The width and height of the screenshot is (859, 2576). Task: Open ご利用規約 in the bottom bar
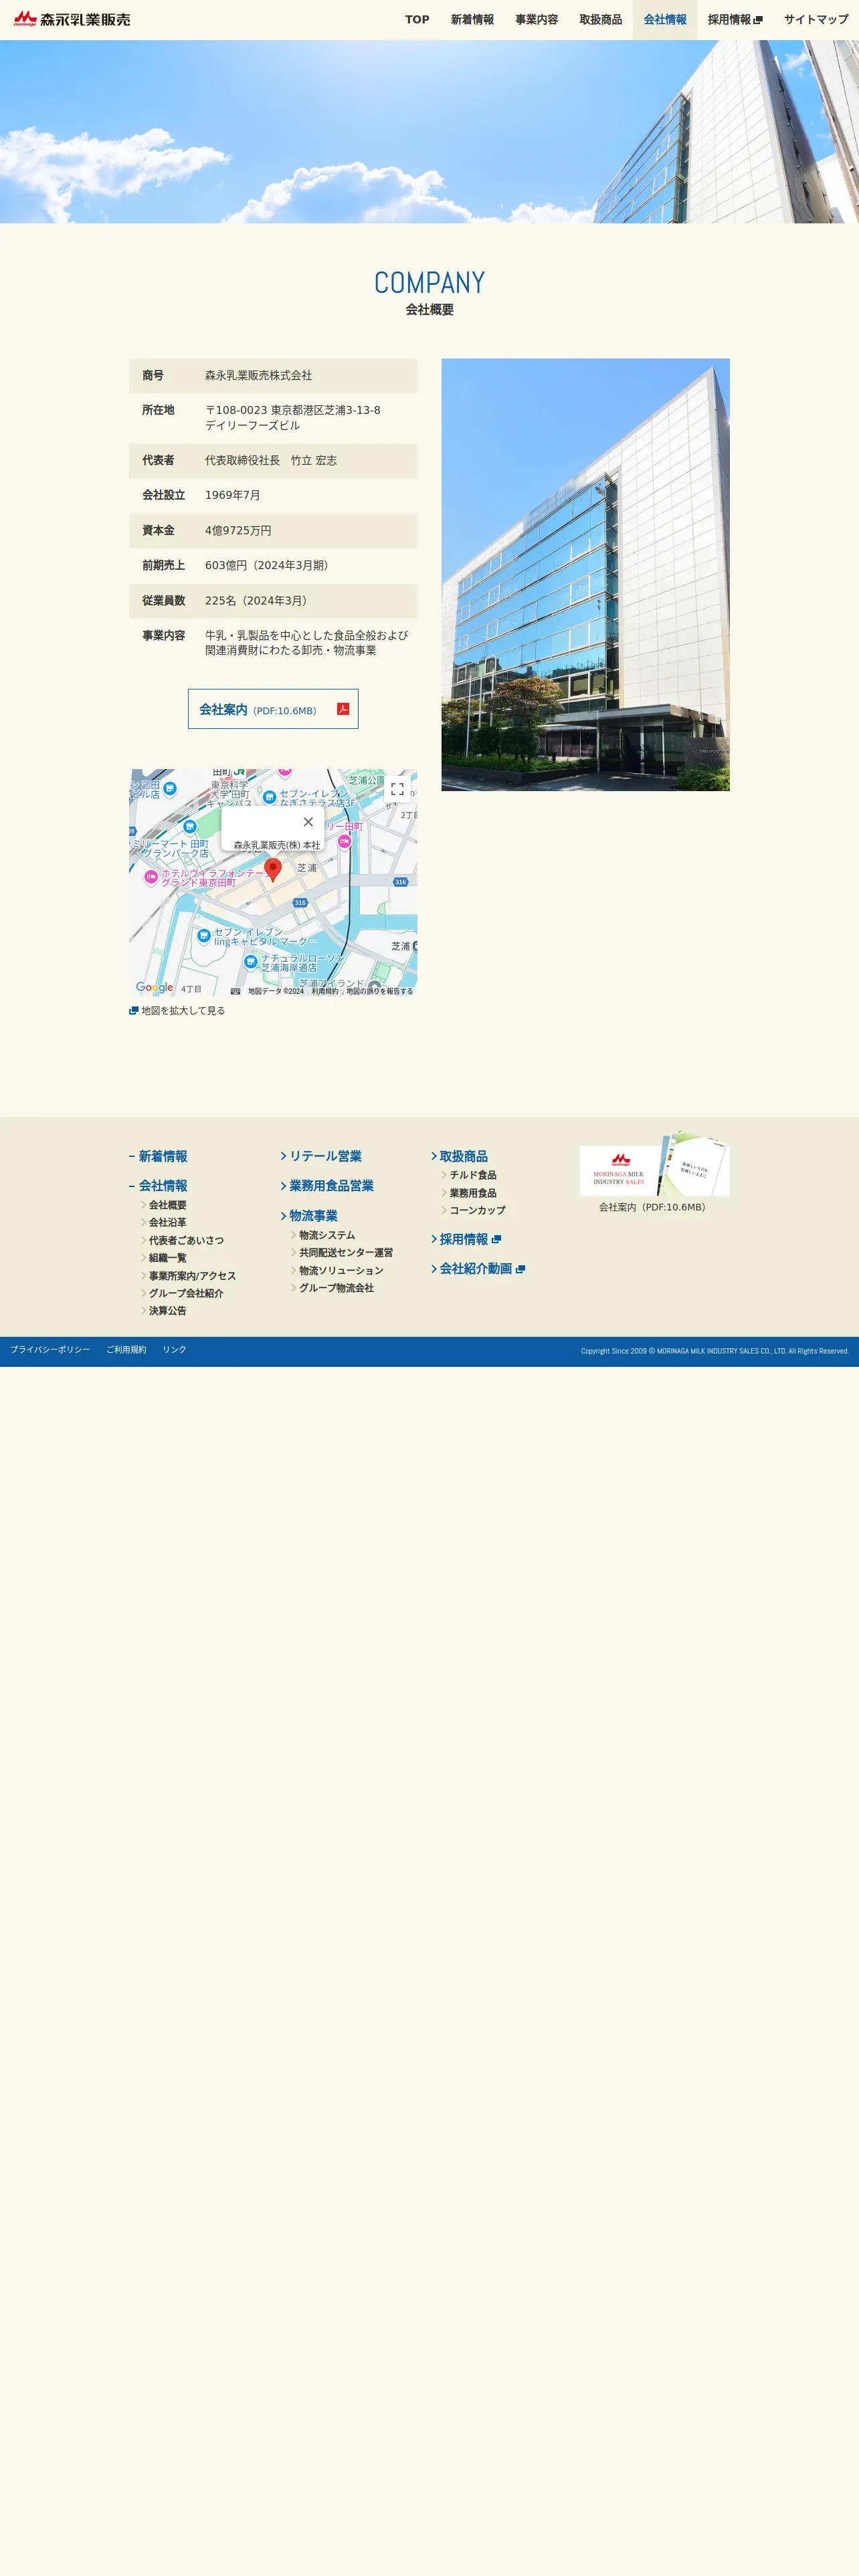coord(126,1350)
